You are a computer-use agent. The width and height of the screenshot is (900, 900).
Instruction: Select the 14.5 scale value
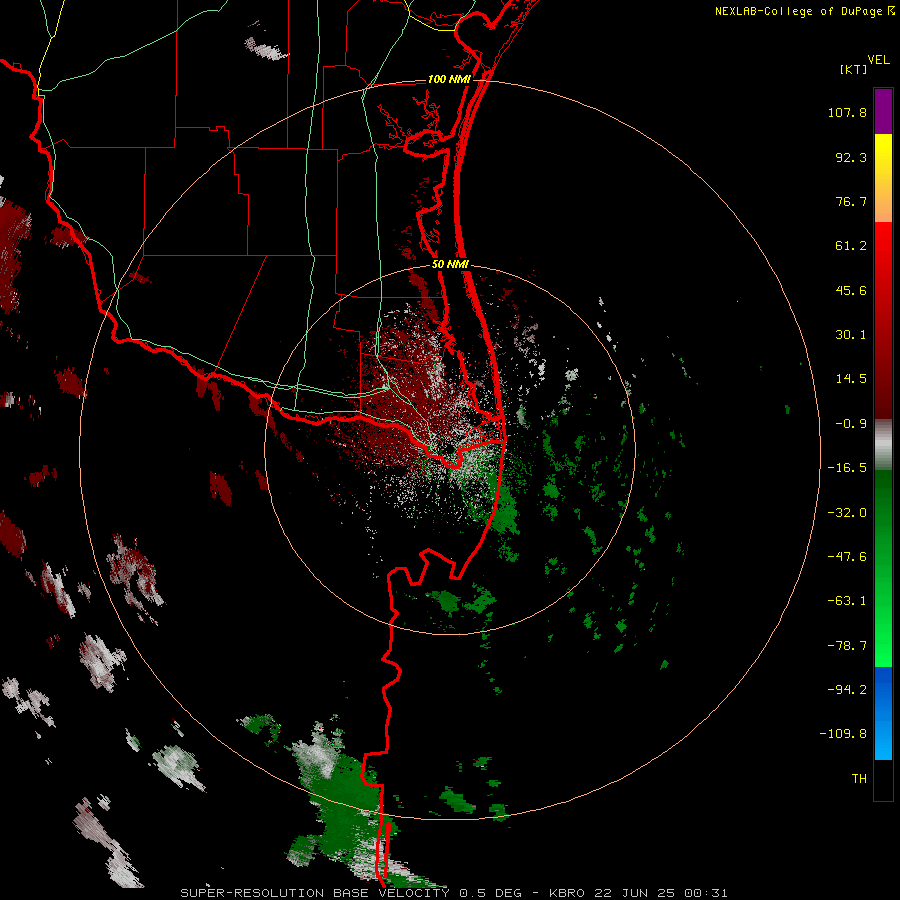click(851, 379)
